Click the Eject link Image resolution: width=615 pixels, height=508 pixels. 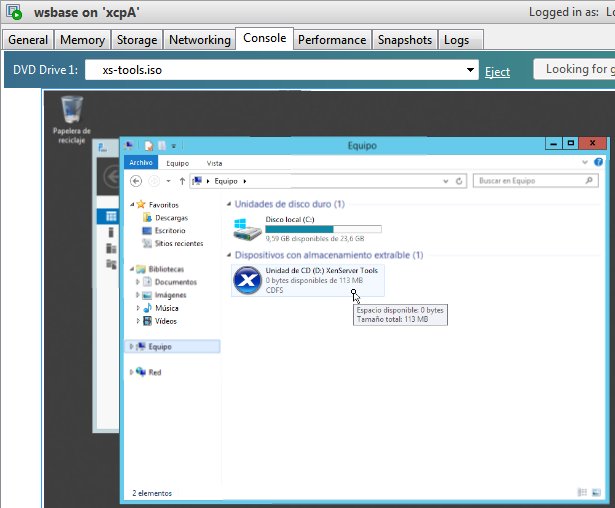pos(497,72)
